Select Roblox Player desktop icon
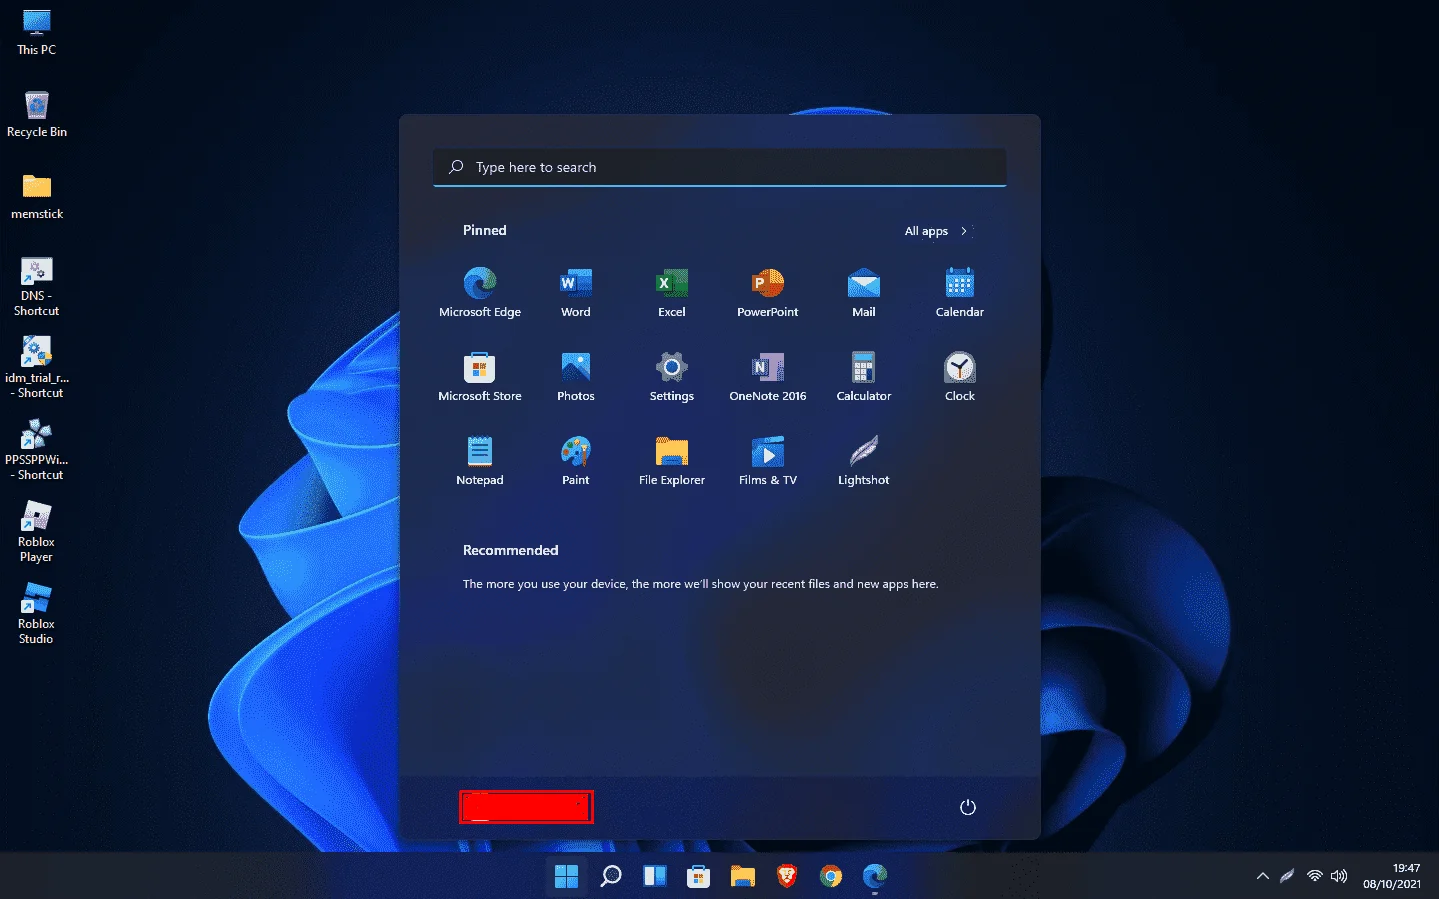 point(37,532)
